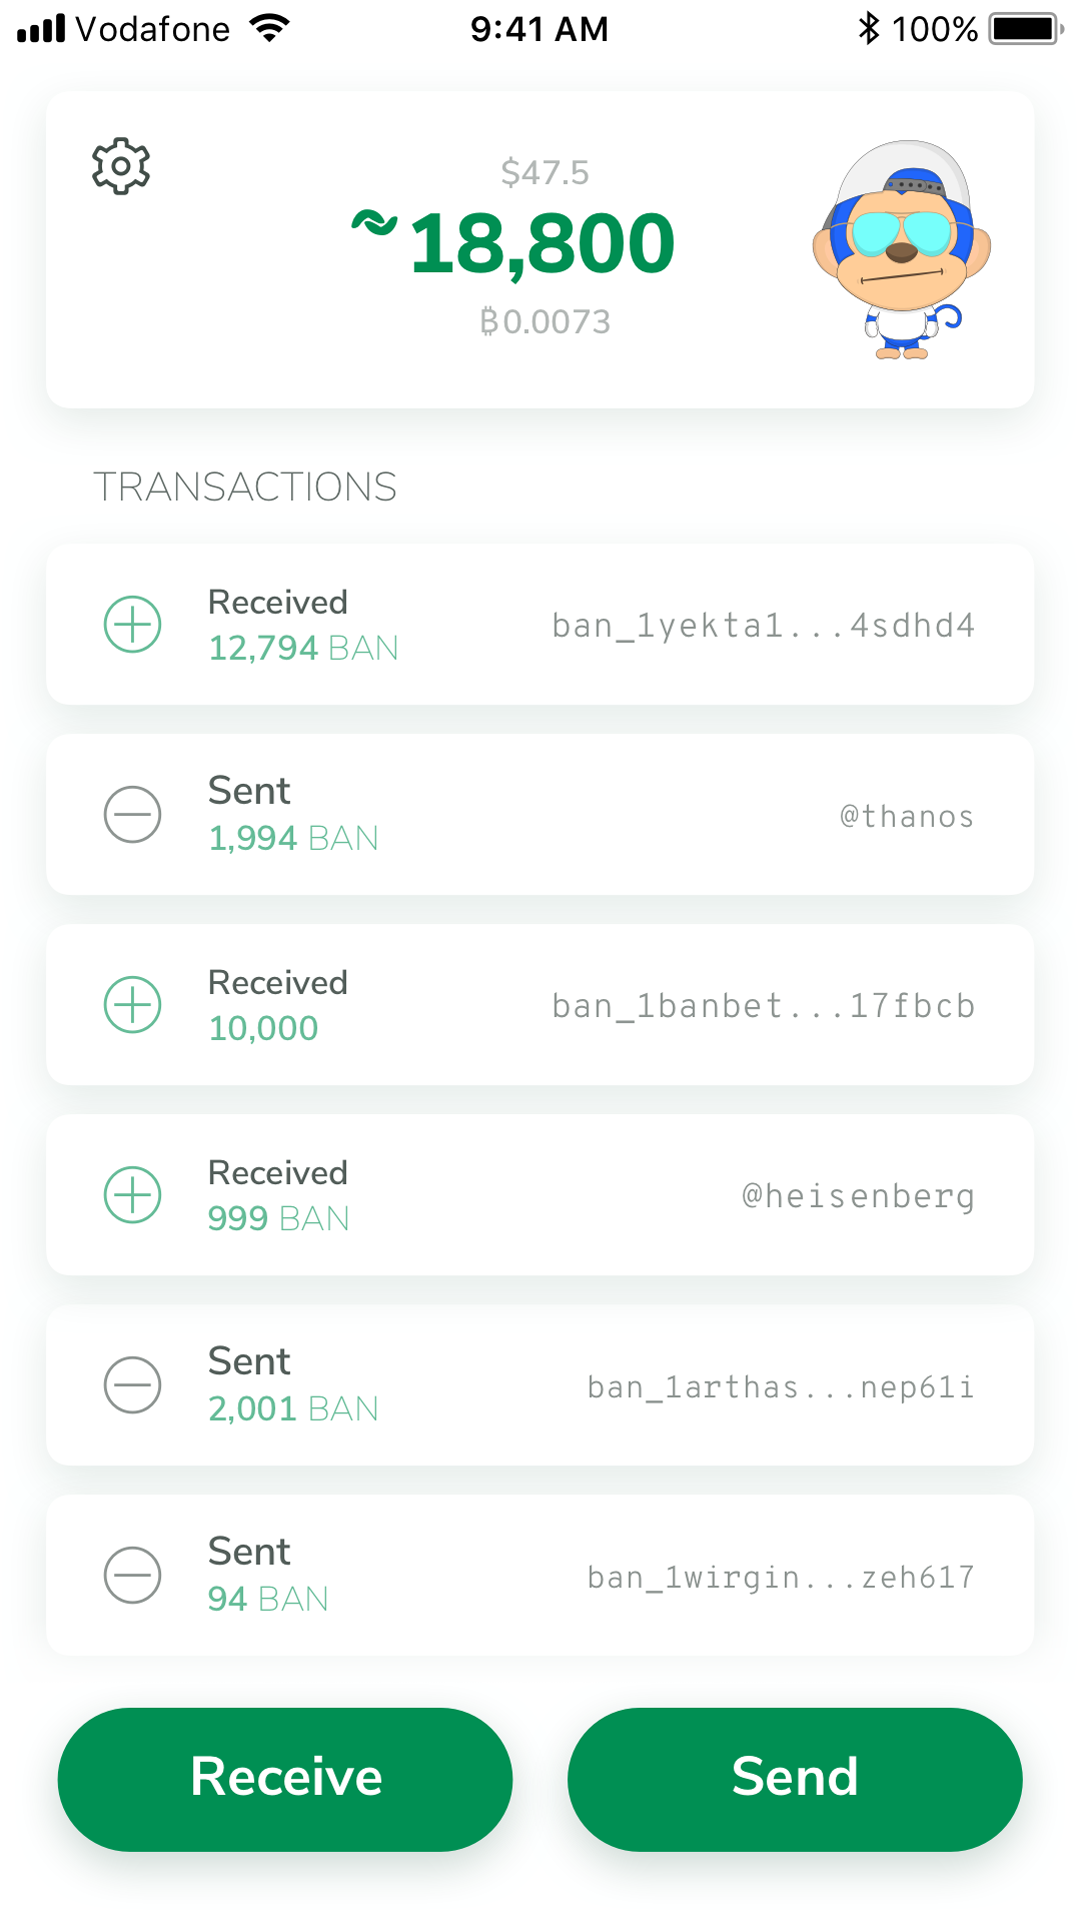Tap the battery icon in status bar
1080x1920 pixels.
click(1024, 29)
